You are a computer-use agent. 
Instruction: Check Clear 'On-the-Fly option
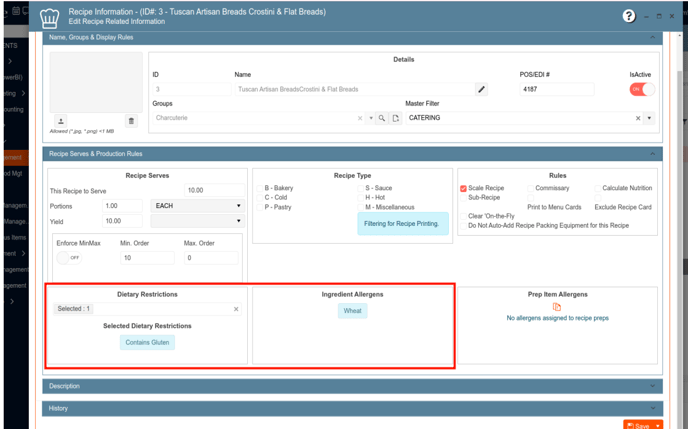(463, 216)
